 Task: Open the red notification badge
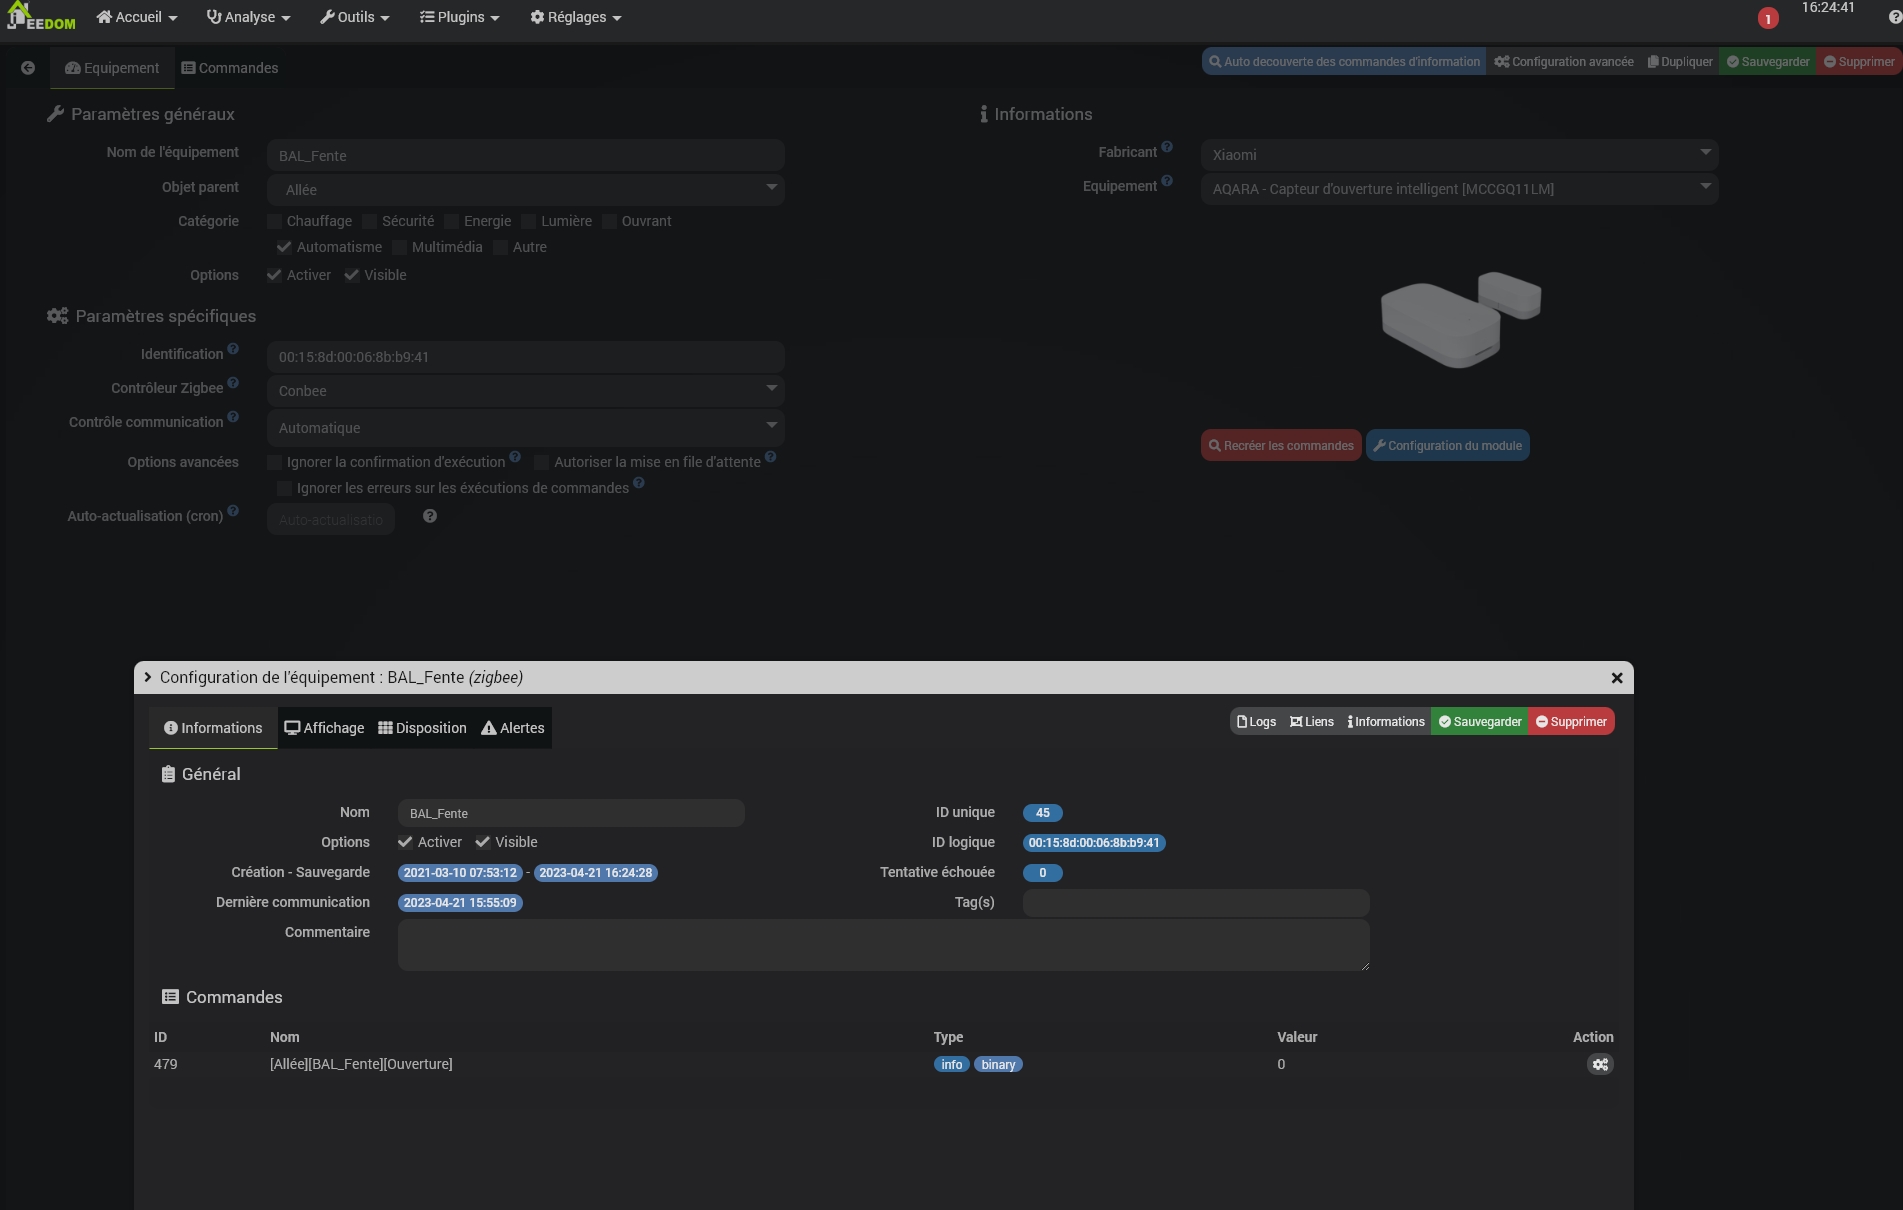tap(1768, 19)
